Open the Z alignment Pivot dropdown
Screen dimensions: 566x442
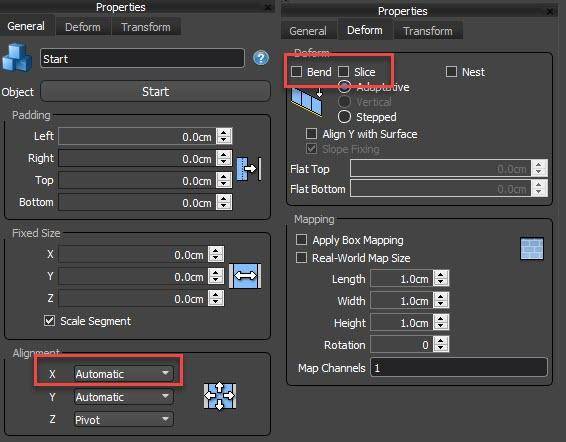[x=124, y=419]
